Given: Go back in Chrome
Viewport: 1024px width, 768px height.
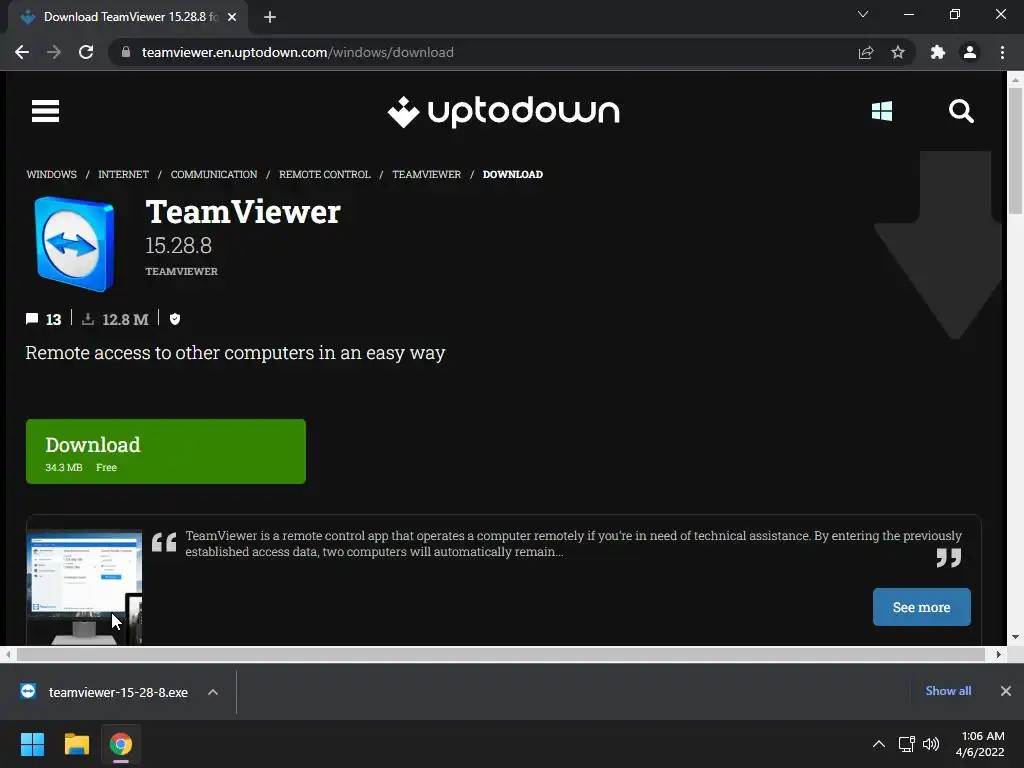Looking at the screenshot, I should tap(22, 52).
